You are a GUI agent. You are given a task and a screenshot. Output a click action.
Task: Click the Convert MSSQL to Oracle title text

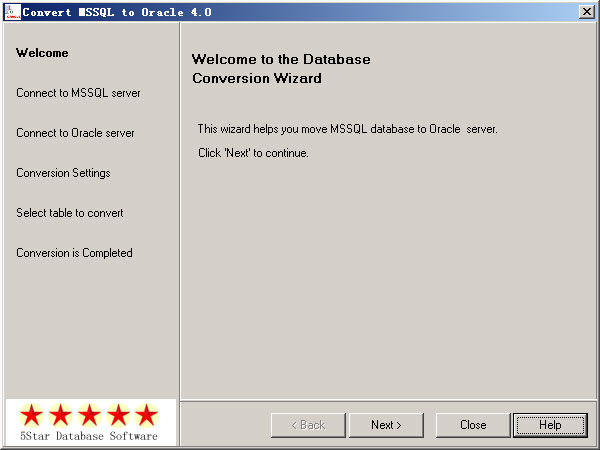[116, 11]
